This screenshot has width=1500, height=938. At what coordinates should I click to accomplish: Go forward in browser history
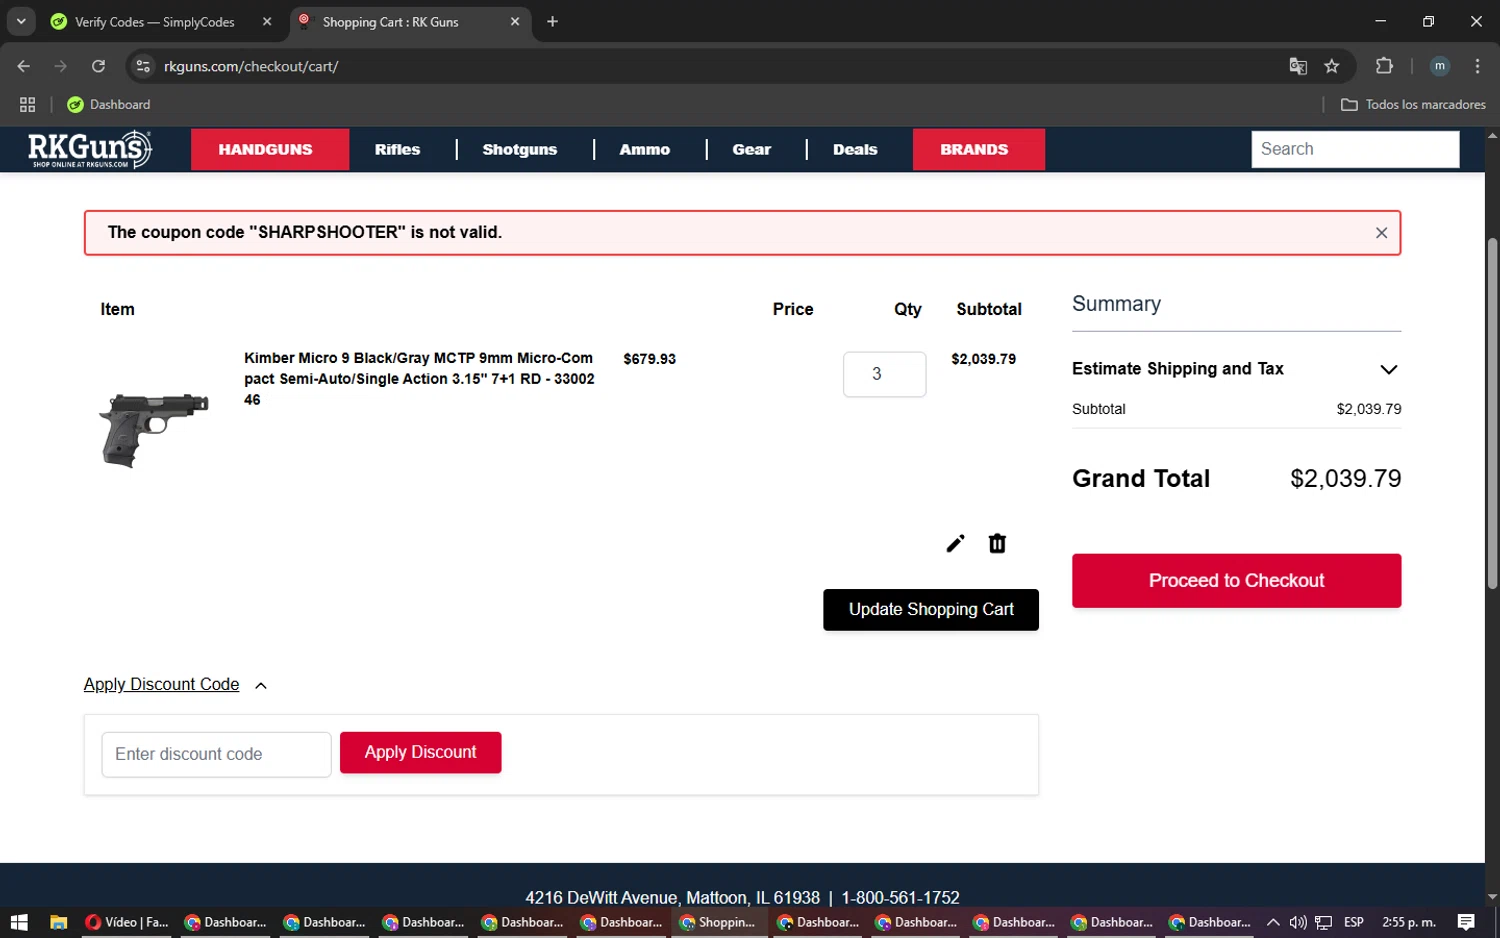(61, 66)
